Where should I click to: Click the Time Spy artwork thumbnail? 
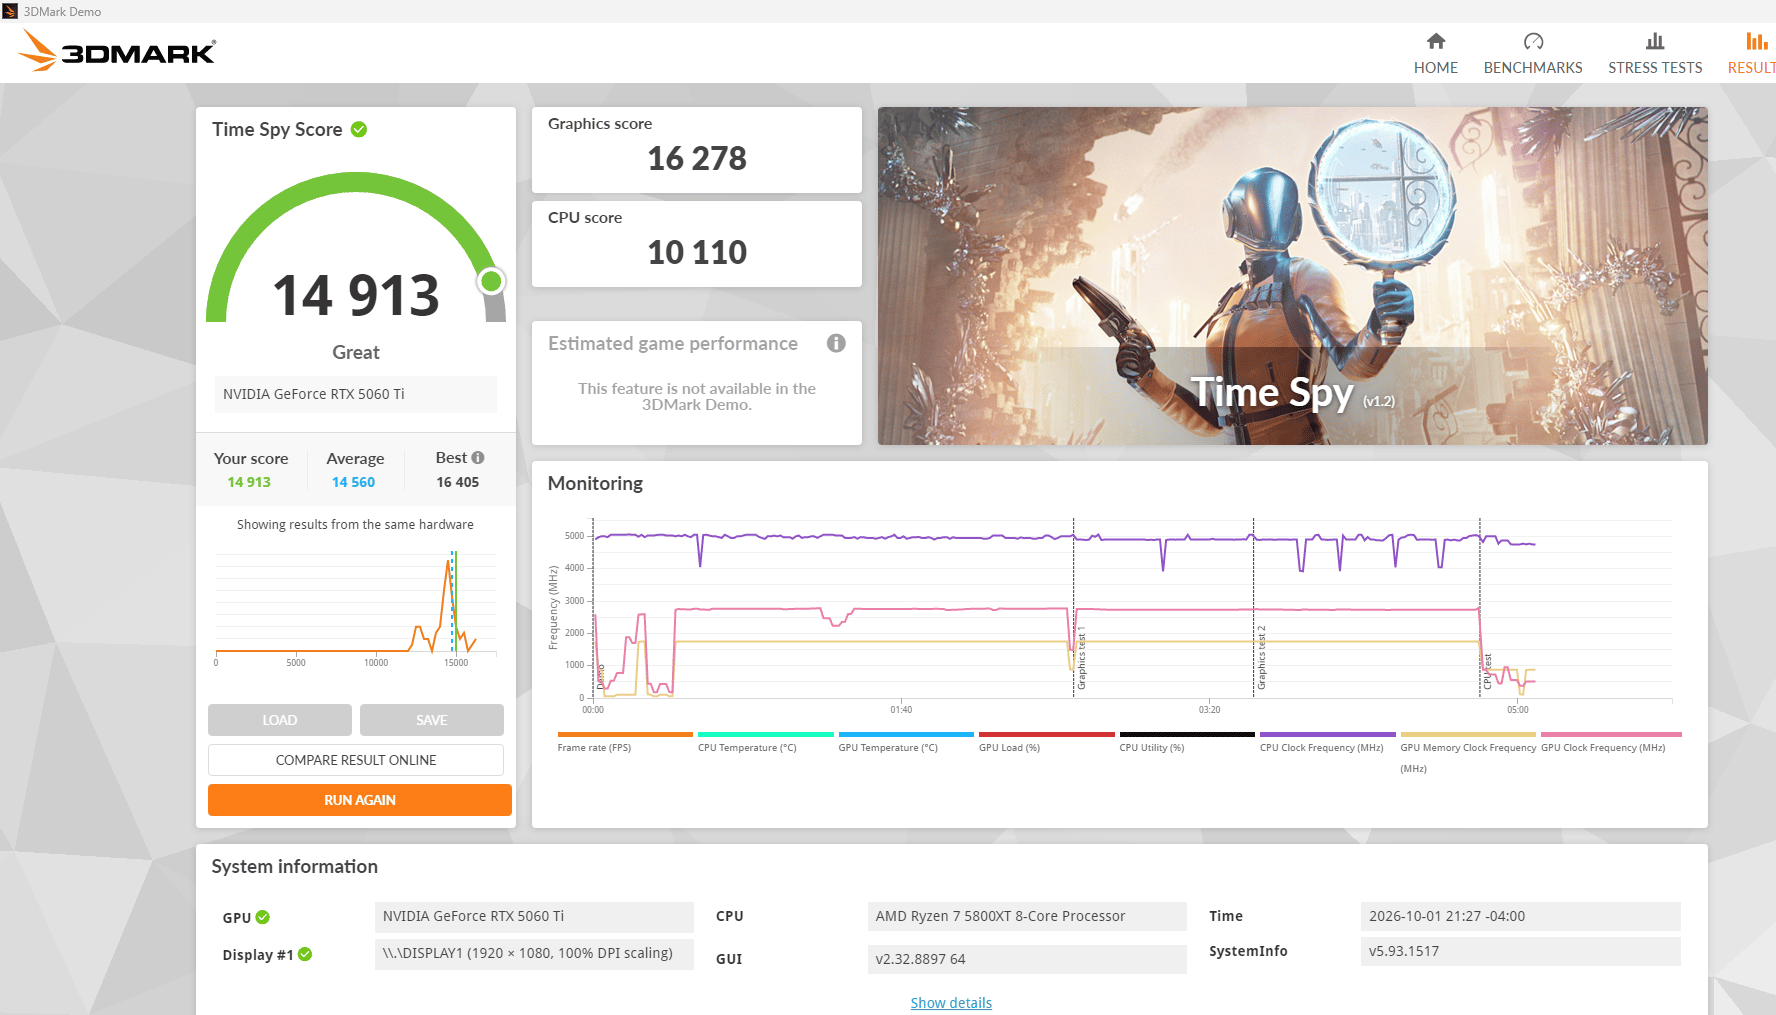pos(1293,276)
